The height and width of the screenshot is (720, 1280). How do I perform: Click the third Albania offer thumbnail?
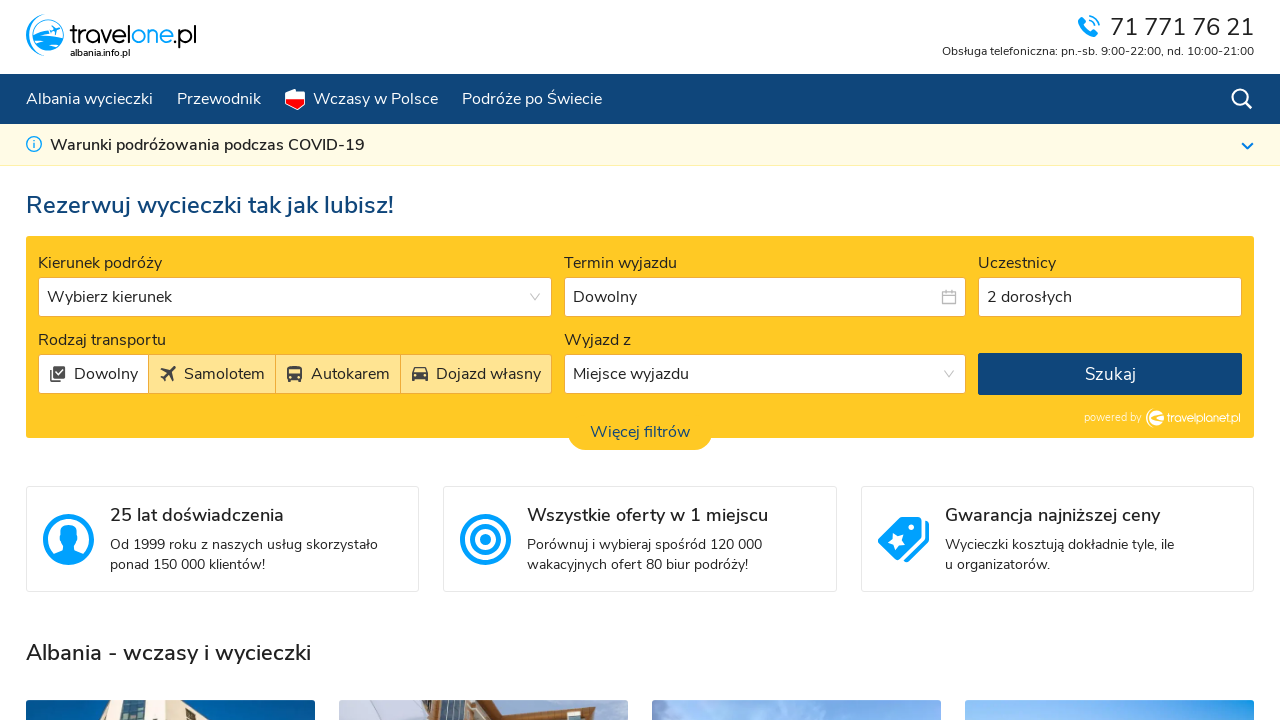(x=796, y=710)
